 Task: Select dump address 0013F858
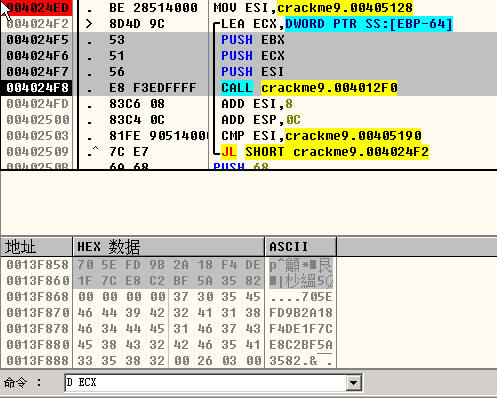[38, 265]
